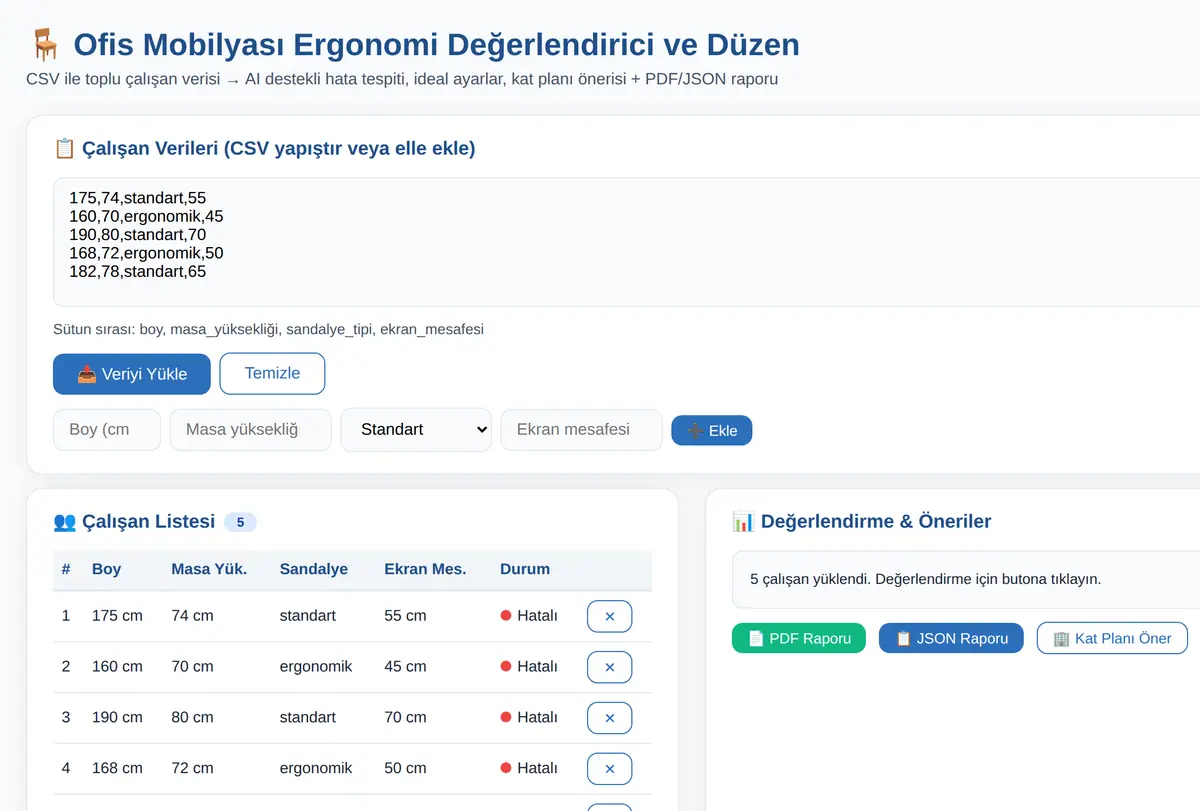The height and width of the screenshot is (811, 1200).
Task: Click red status dot in row 3
Action: pos(506,717)
